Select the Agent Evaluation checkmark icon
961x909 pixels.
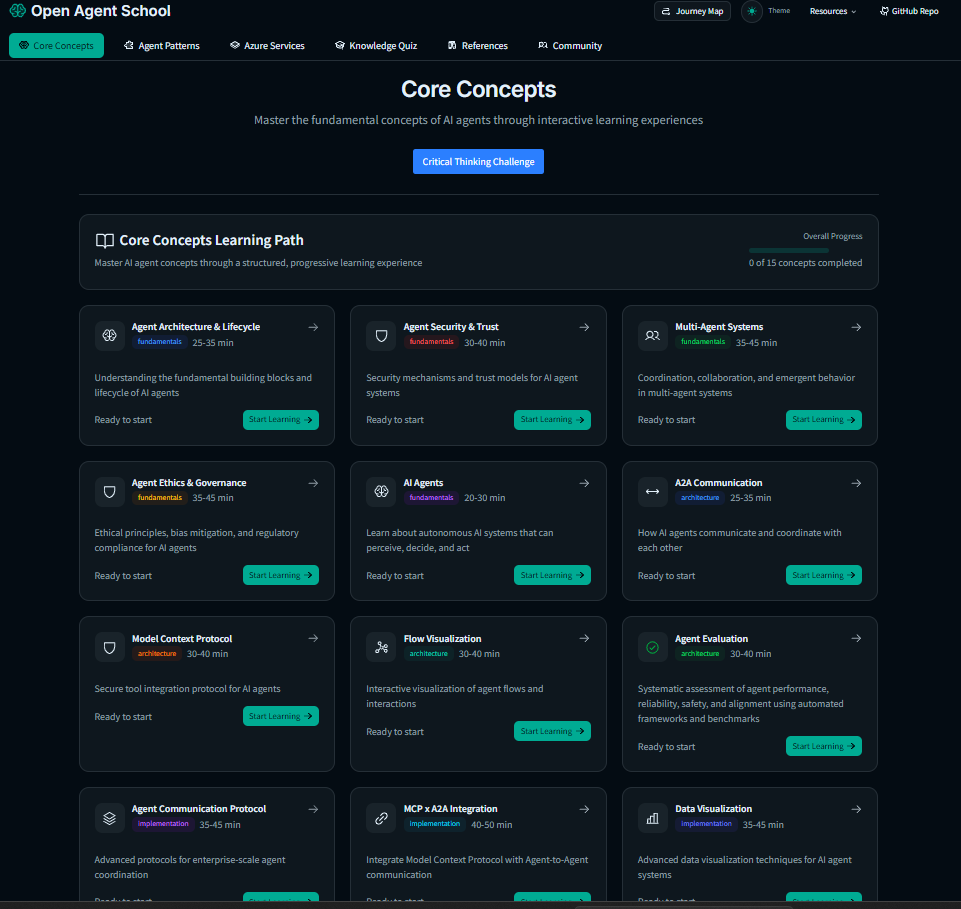(652, 647)
